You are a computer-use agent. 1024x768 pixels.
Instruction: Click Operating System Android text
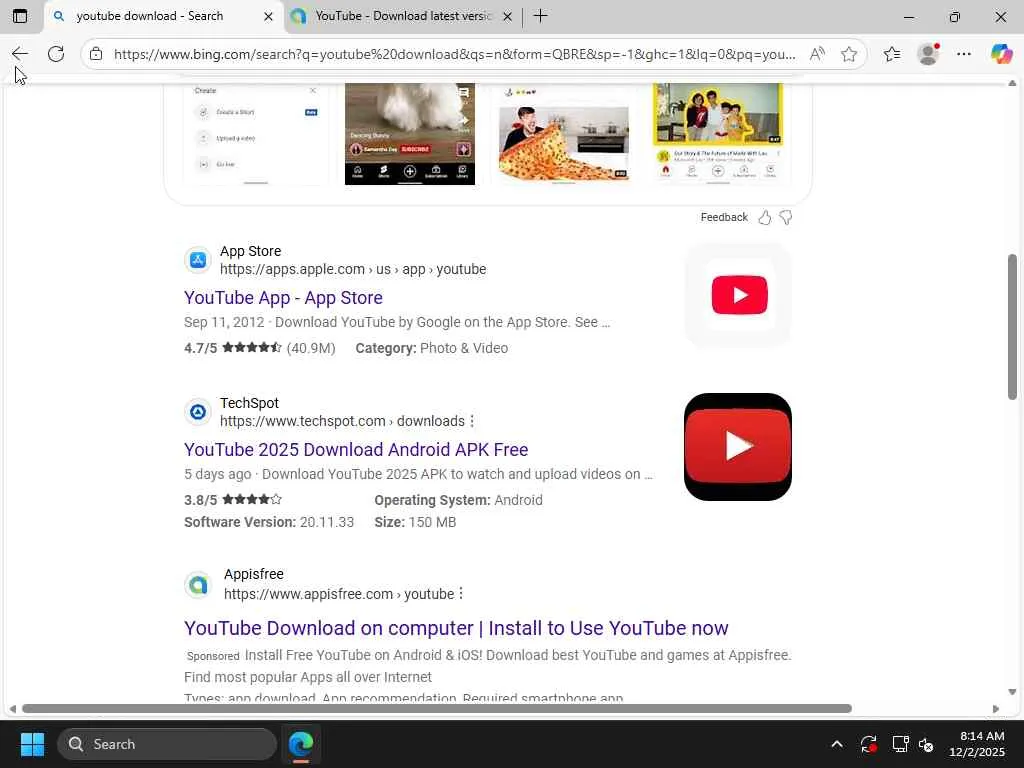click(x=458, y=500)
